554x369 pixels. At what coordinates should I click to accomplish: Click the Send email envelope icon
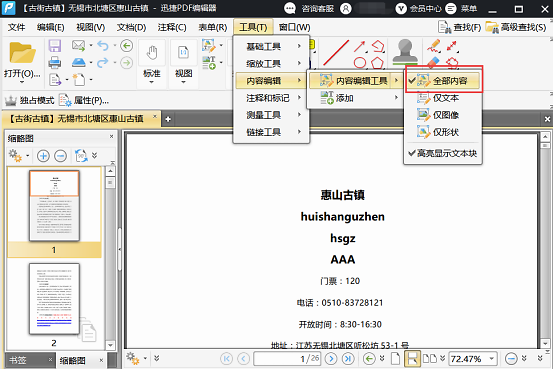click(78, 45)
